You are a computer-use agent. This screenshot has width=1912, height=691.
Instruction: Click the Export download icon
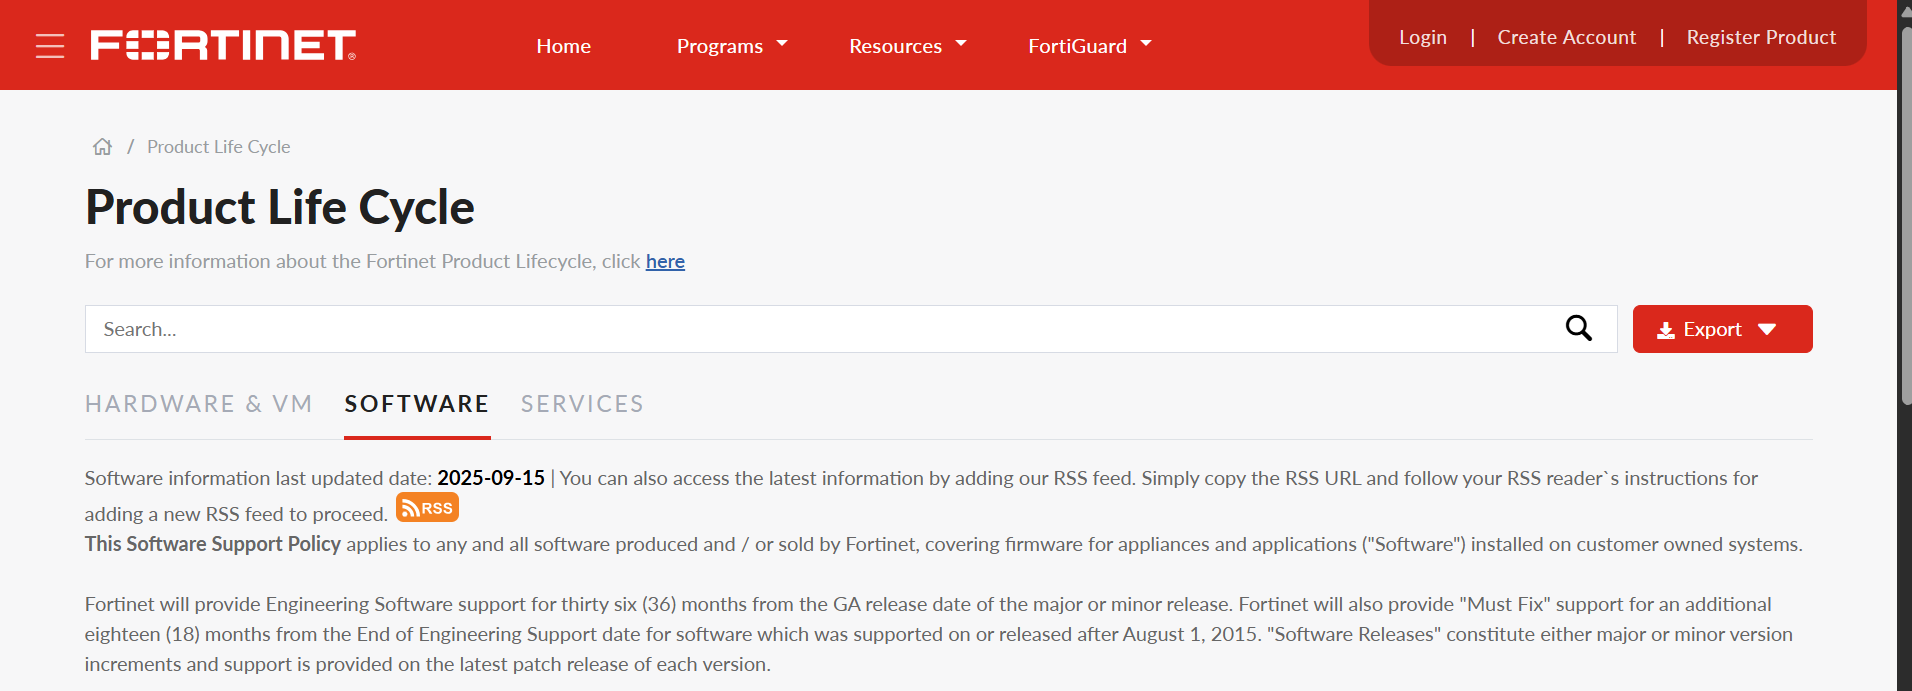coord(1666,330)
